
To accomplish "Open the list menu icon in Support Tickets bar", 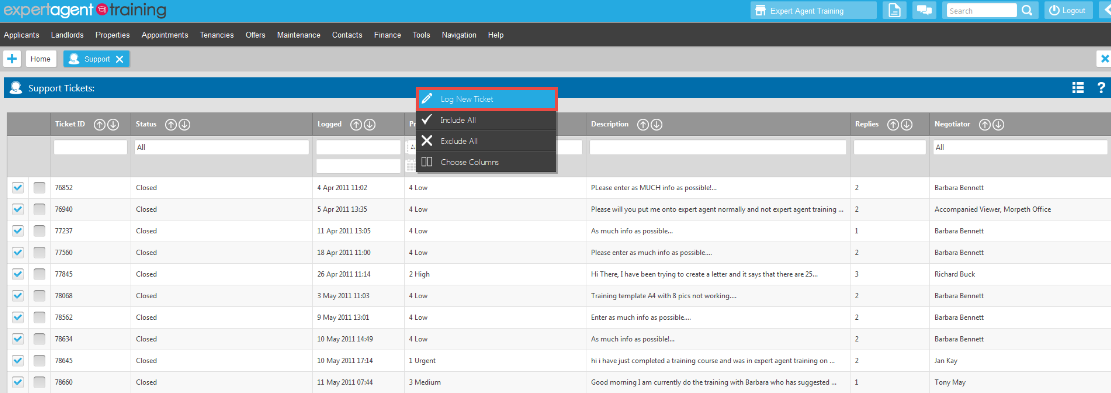I will click(1078, 88).
